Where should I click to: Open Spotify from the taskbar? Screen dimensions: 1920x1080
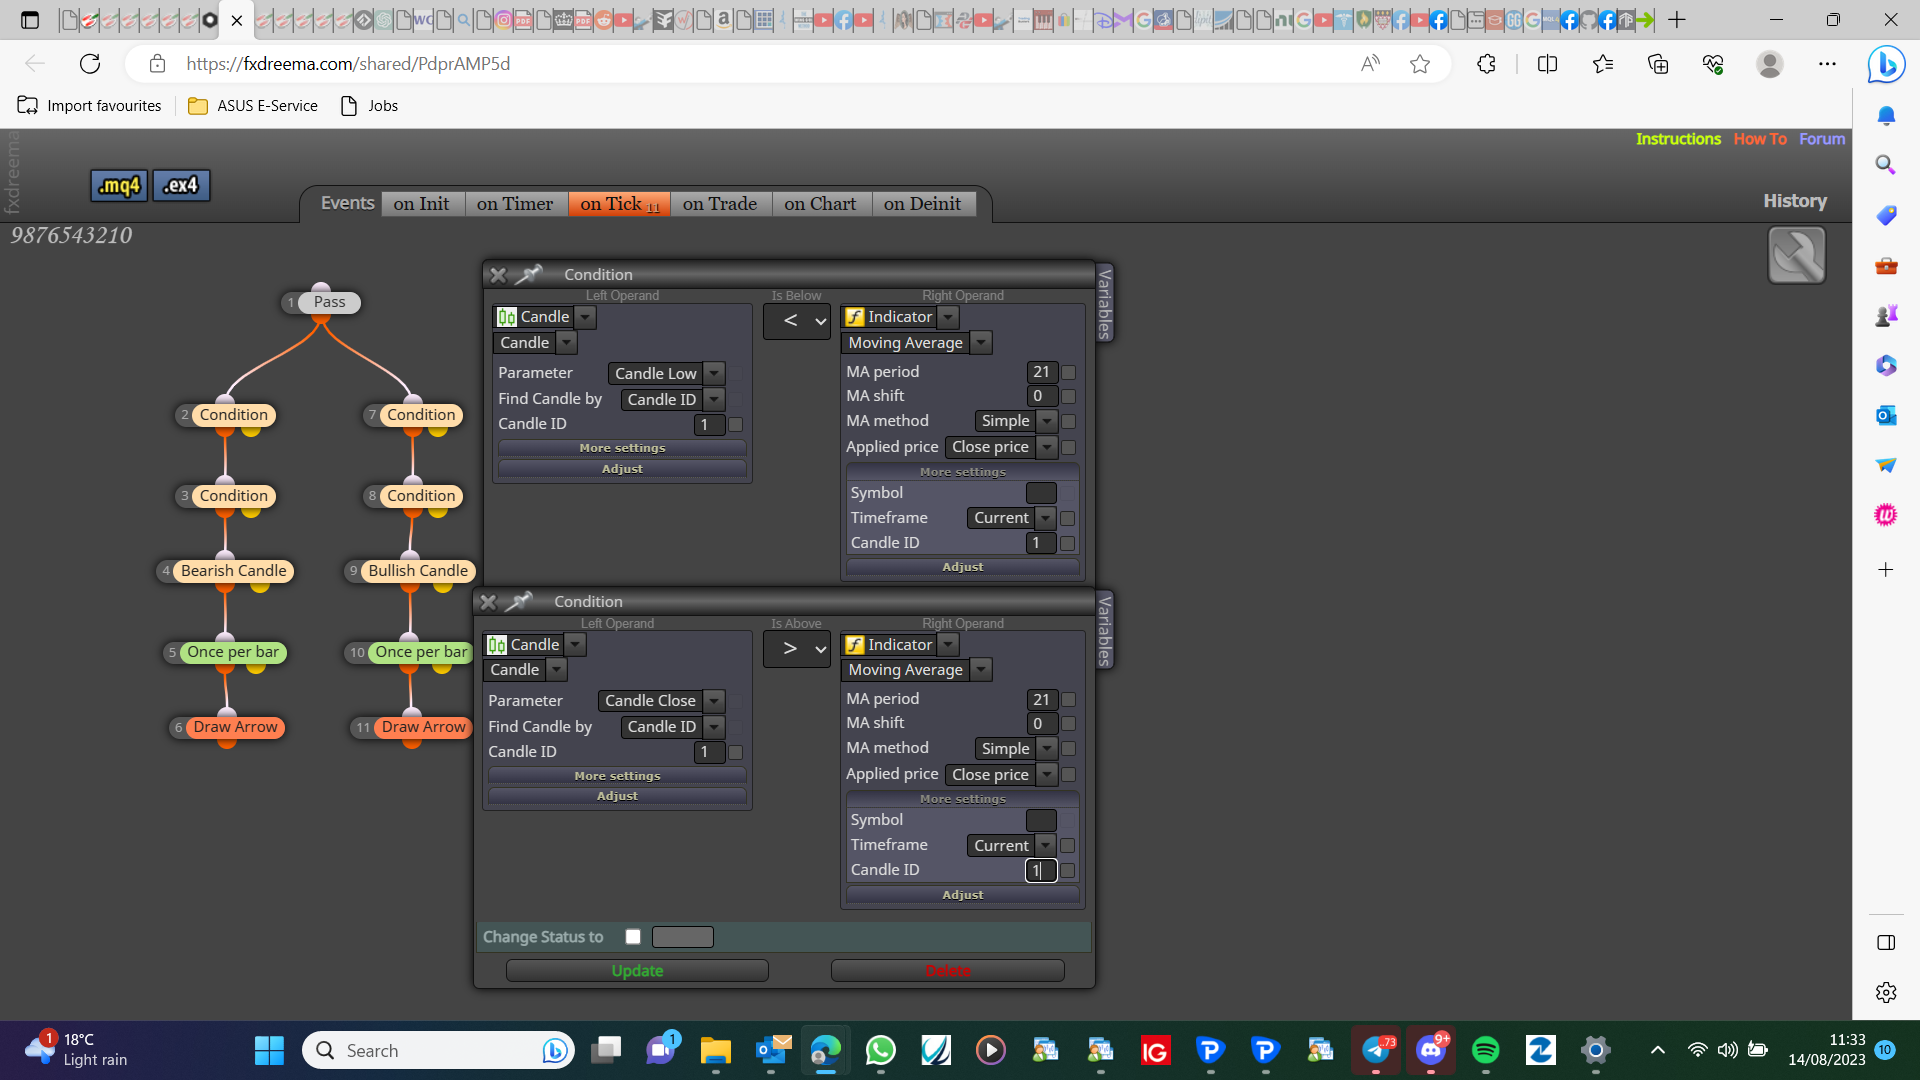(1485, 1050)
